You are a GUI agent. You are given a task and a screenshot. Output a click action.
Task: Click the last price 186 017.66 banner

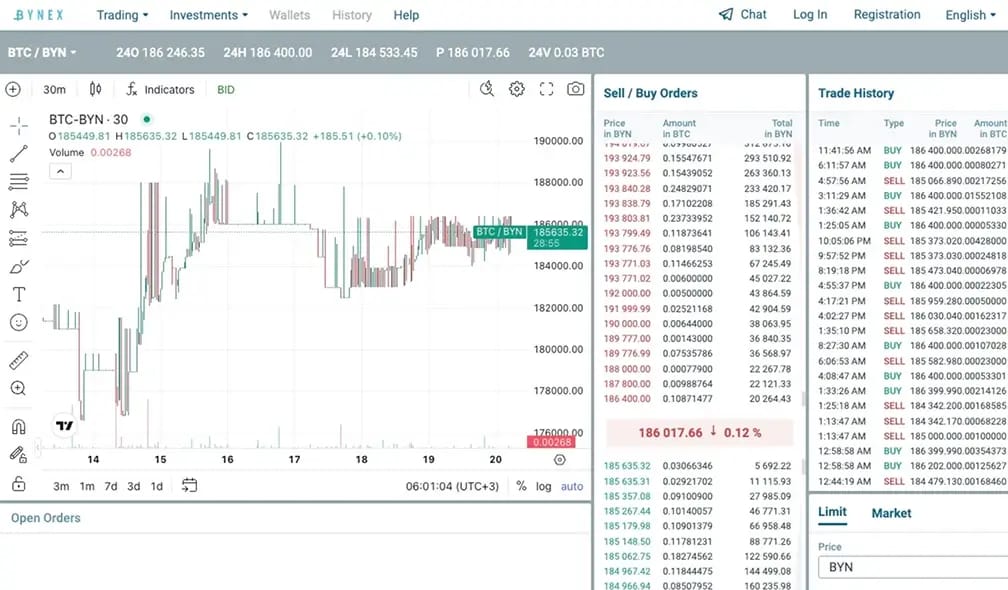click(x=699, y=433)
